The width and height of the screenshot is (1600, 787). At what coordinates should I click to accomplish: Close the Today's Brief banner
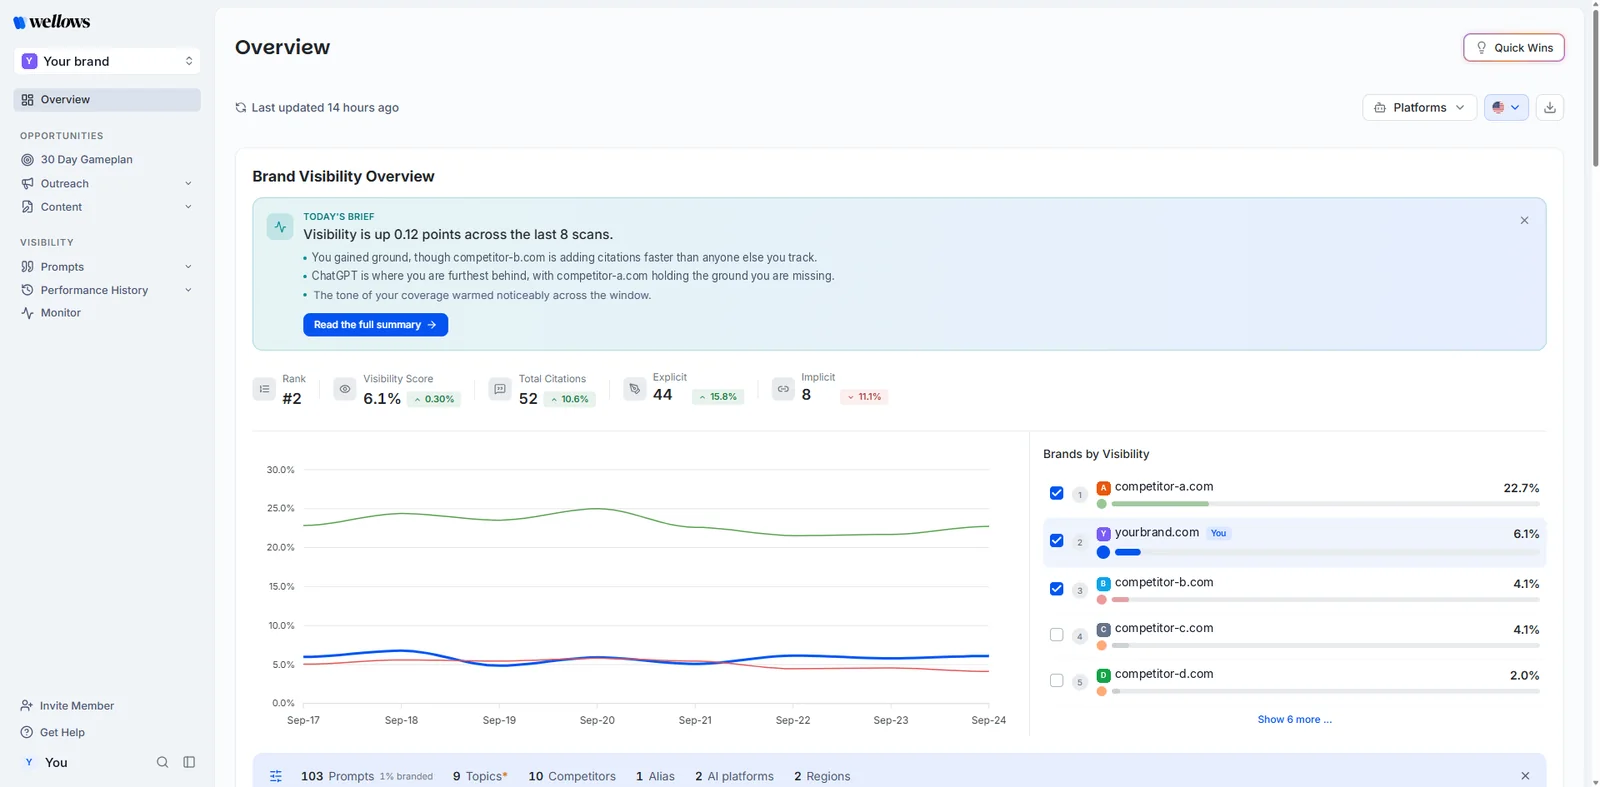click(1524, 220)
